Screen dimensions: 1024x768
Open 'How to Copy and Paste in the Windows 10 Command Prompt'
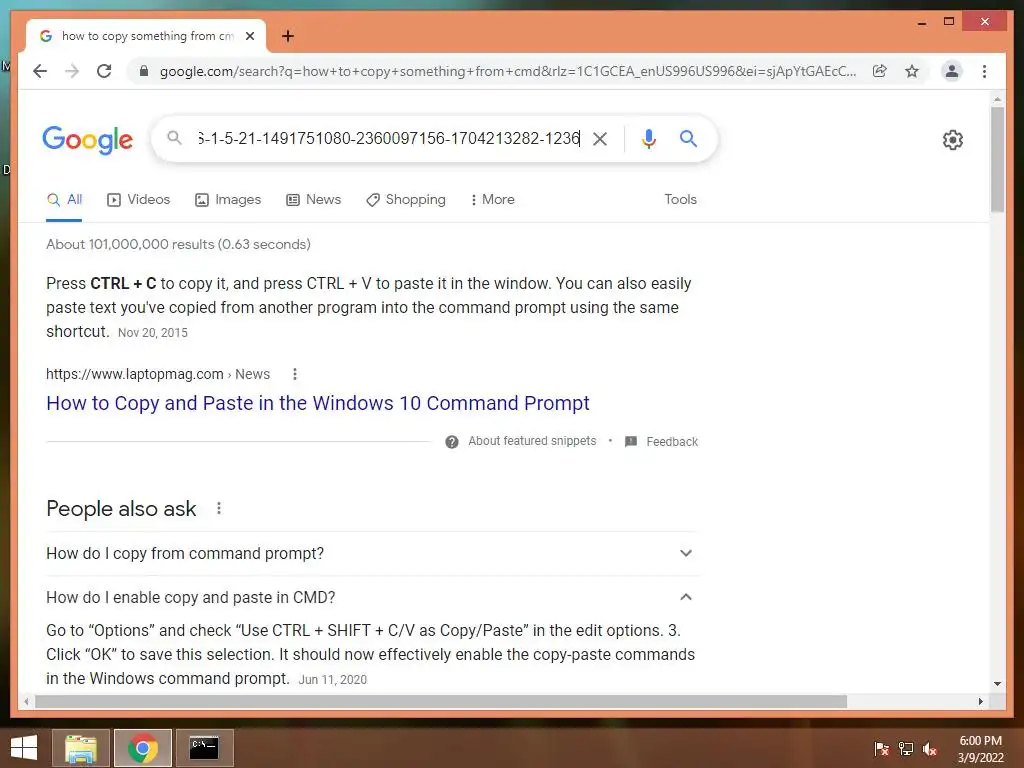pyautogui.click(x=317, y=403)
